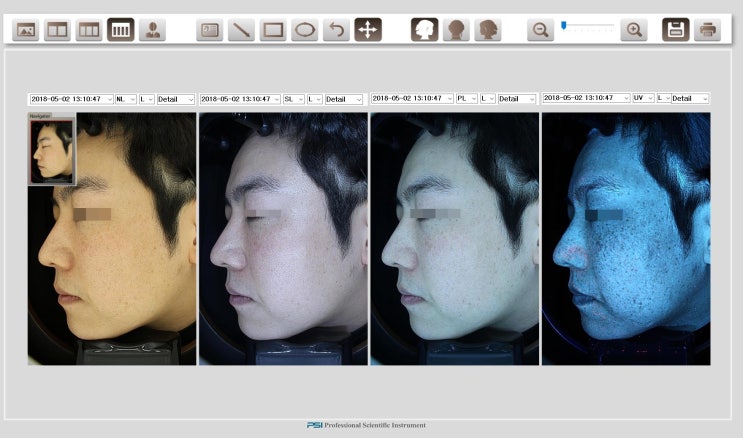
Task: Open the patient profile icon
Action: point(152,30)
